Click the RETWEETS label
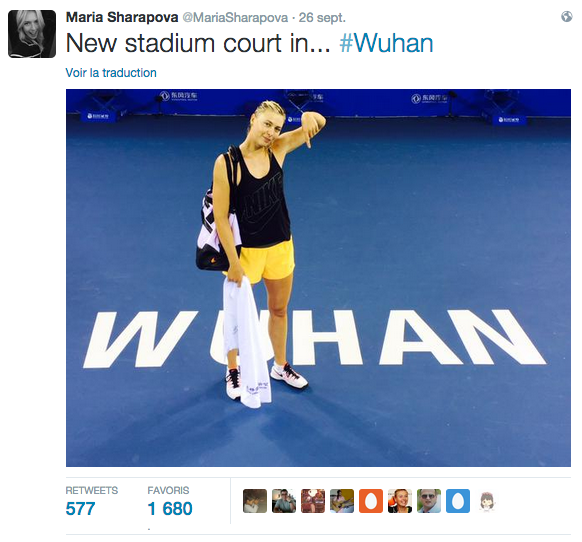This screenshot has width=582, height=542. click(92, 490)
